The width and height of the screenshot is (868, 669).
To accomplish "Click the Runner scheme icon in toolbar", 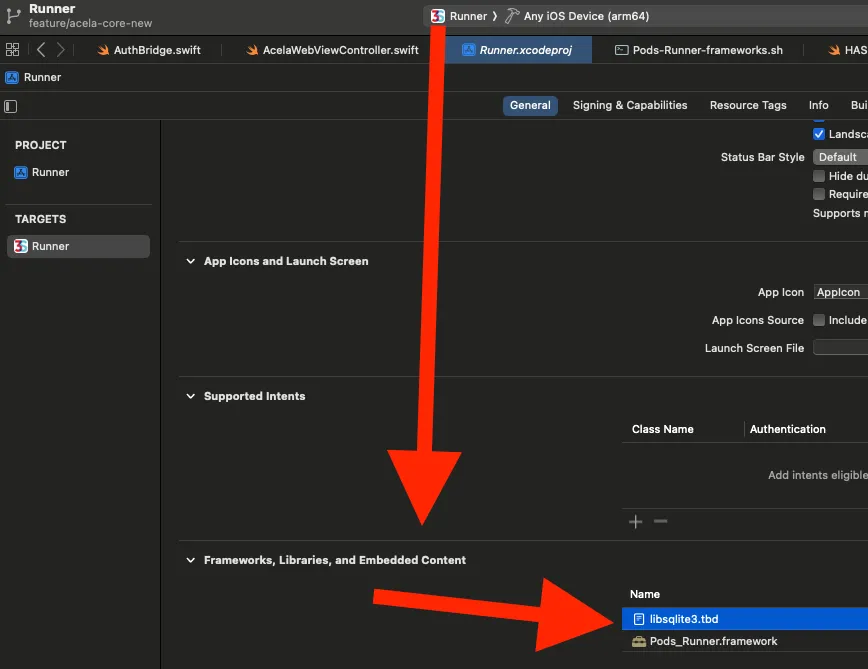I will [x=438, y=16].
